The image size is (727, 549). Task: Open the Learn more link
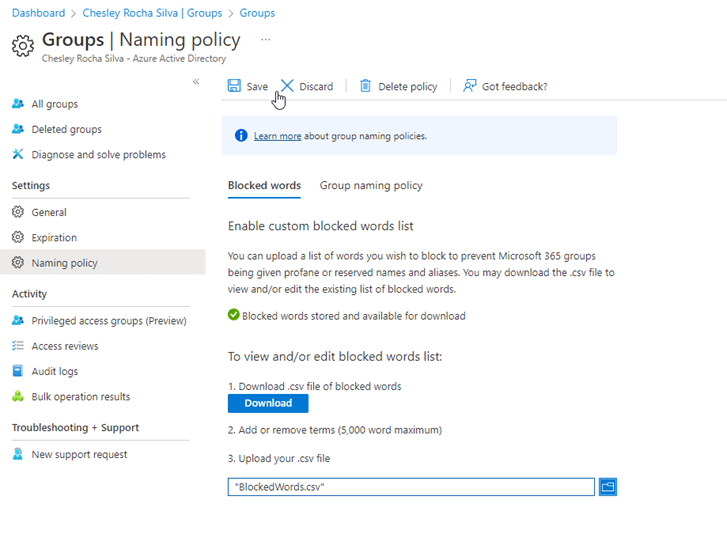point(277,136)
